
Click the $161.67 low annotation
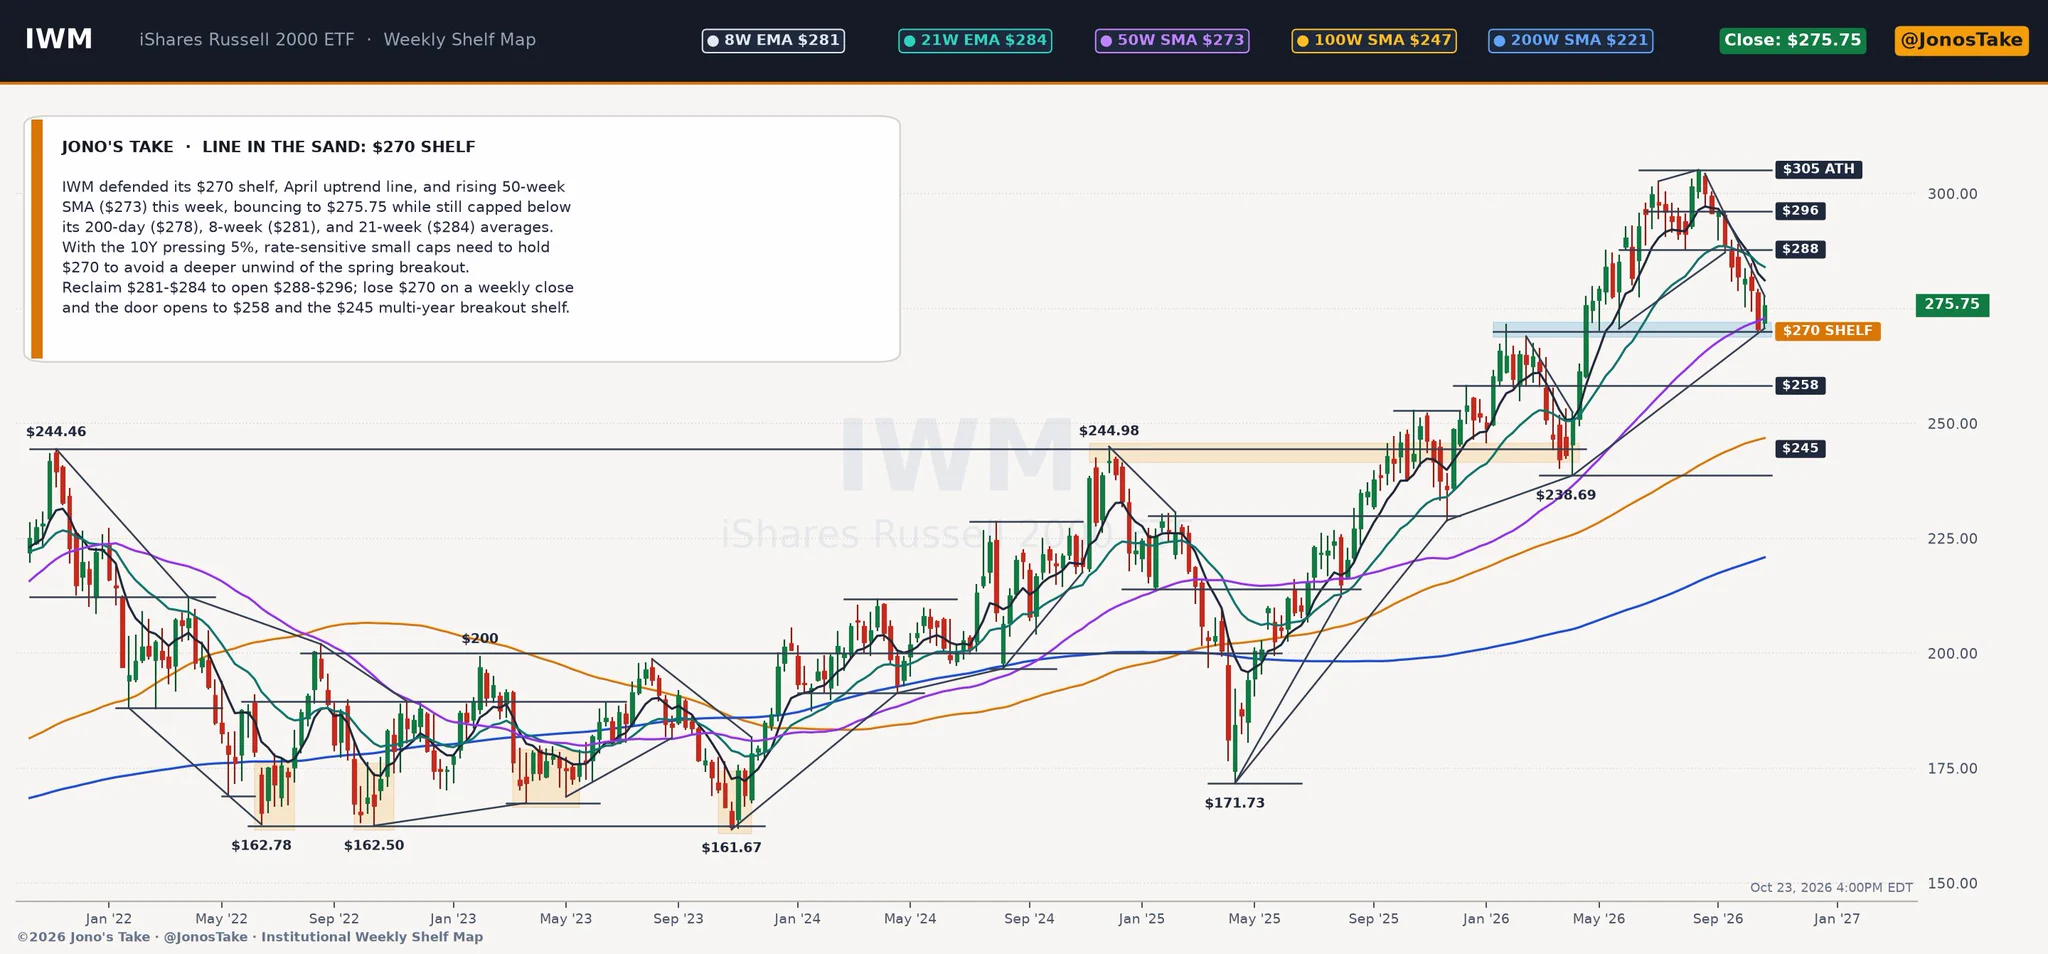(731, 848)
